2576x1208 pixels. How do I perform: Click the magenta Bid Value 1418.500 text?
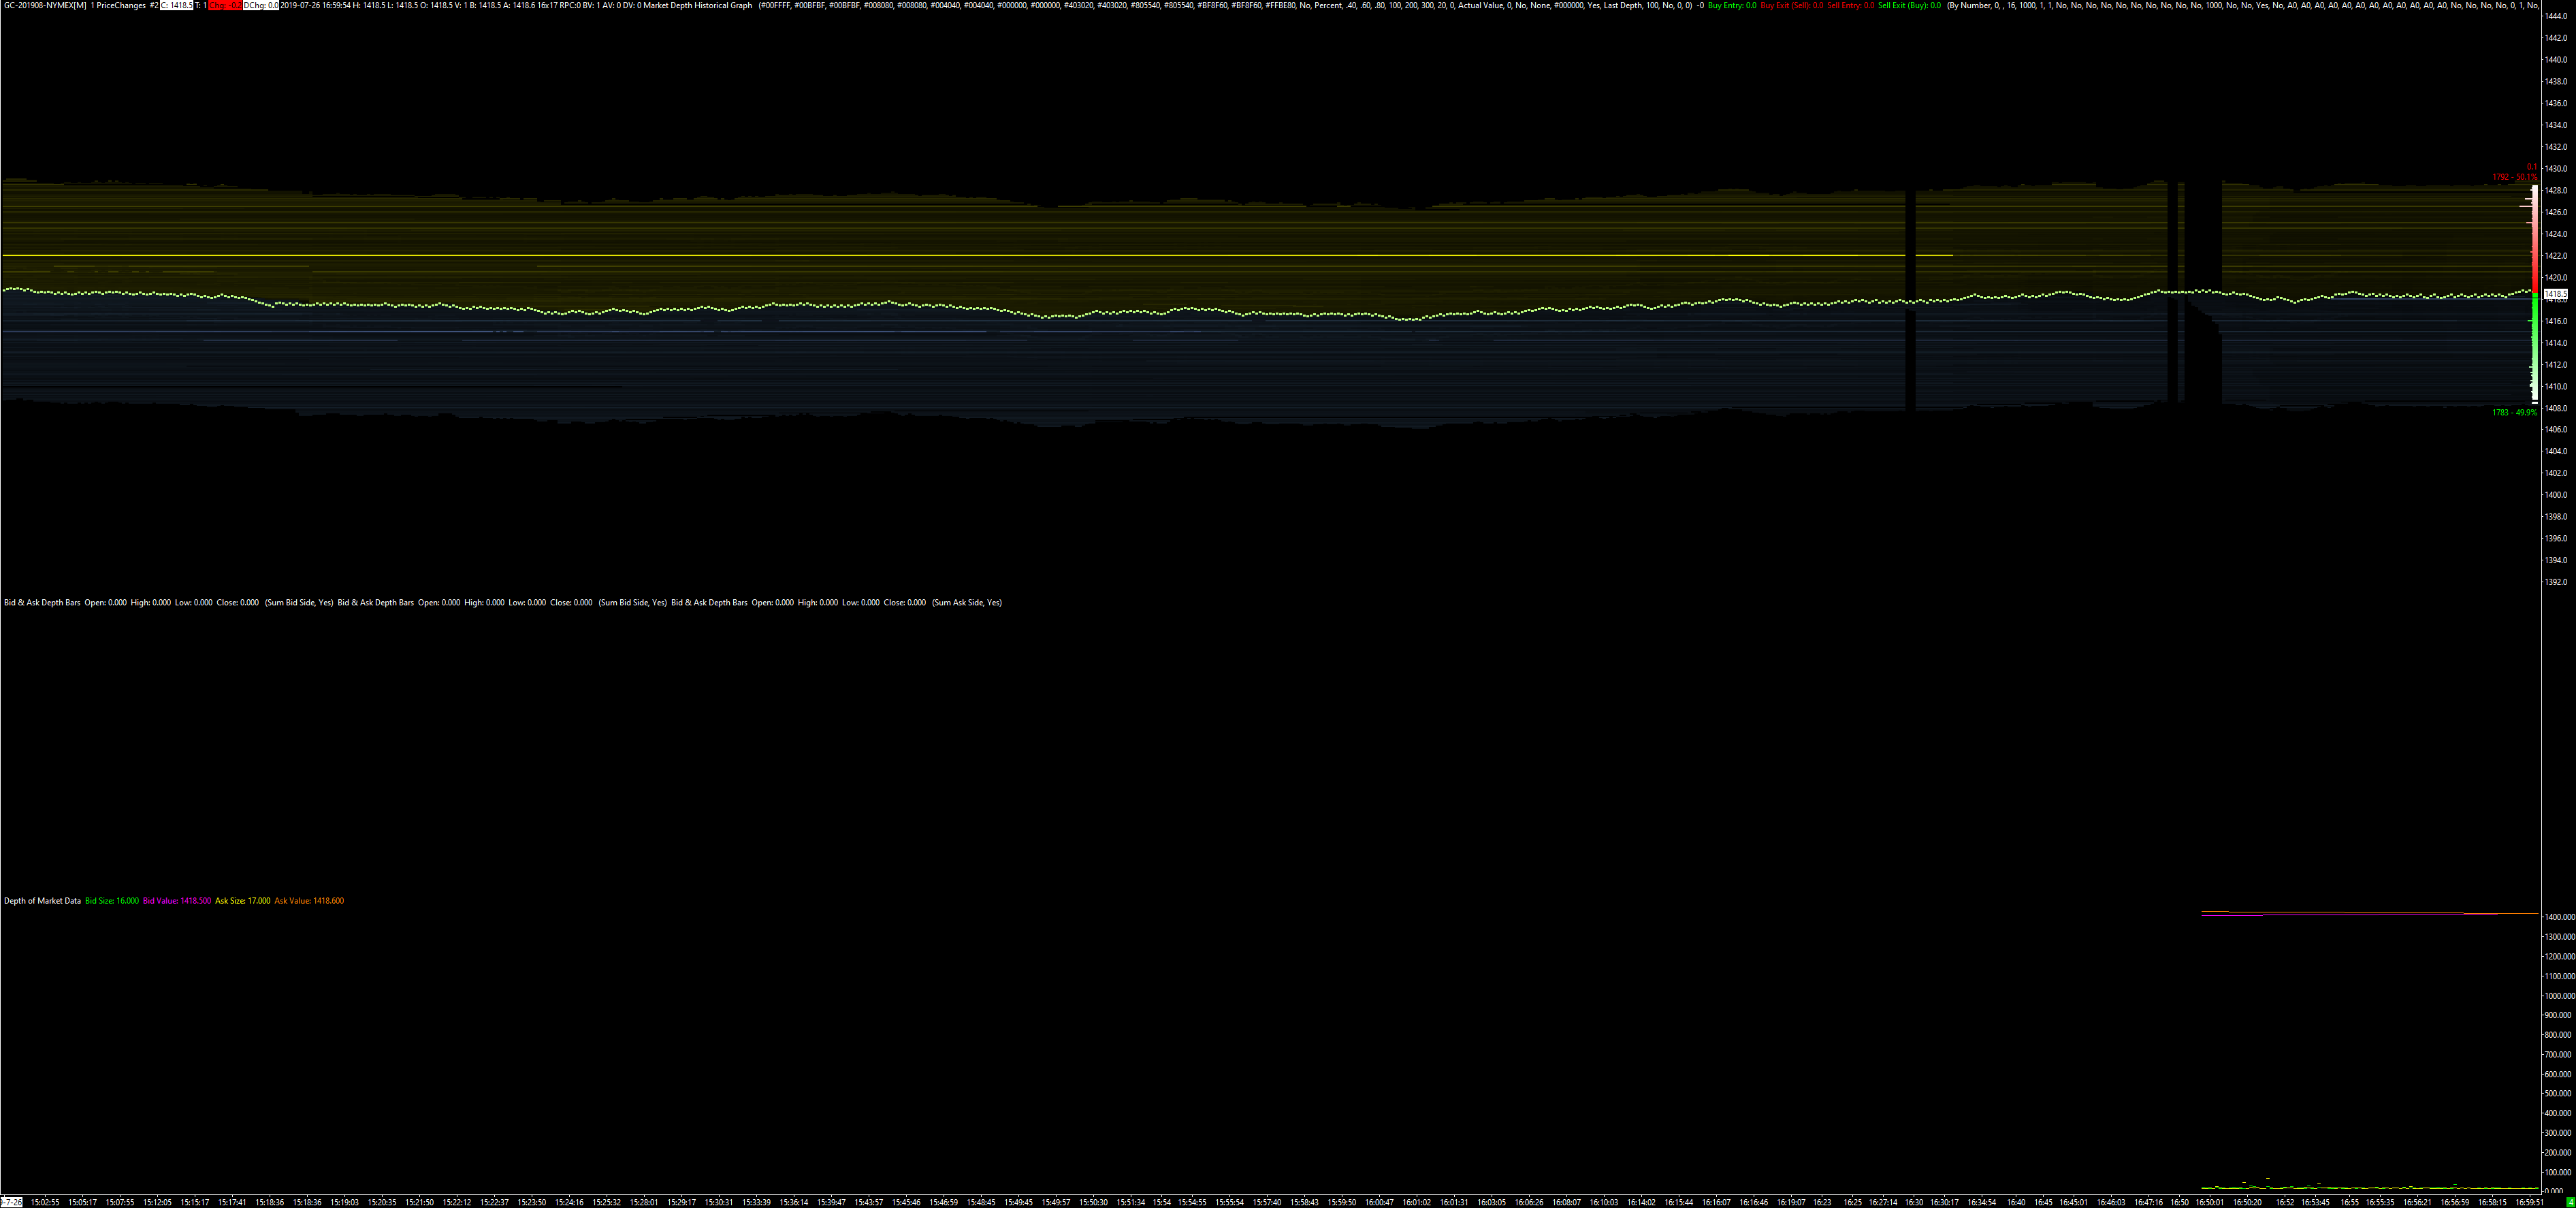pos(177,901)
